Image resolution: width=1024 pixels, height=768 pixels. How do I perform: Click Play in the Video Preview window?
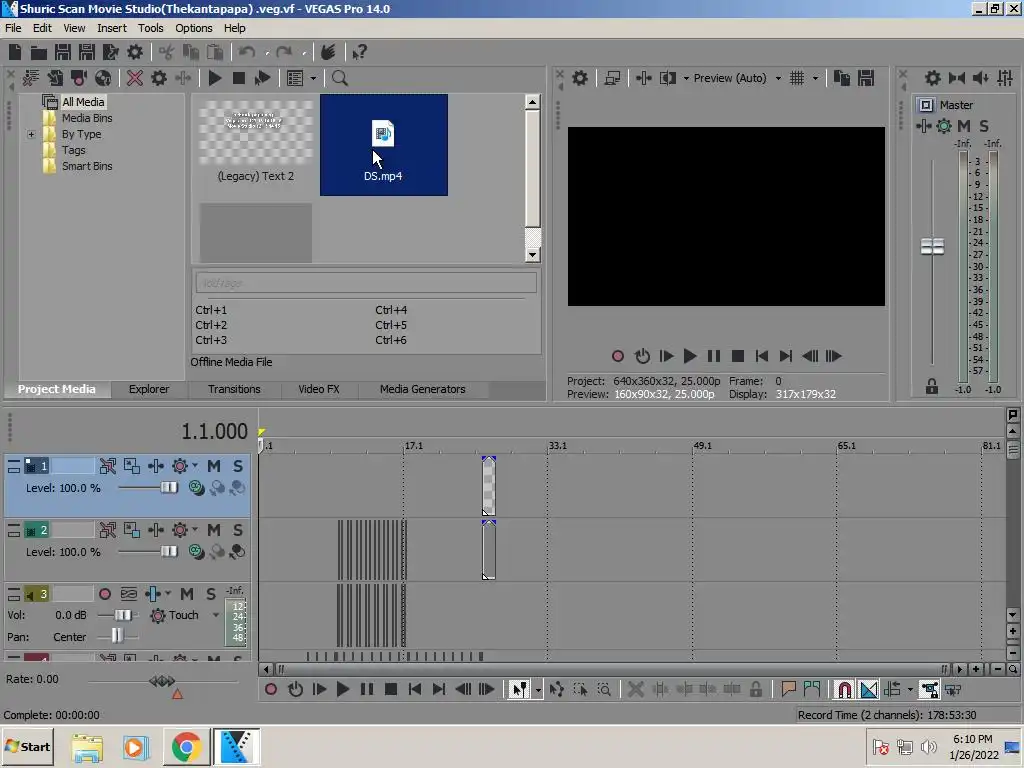pyautogui.click(x=690, y=356)
